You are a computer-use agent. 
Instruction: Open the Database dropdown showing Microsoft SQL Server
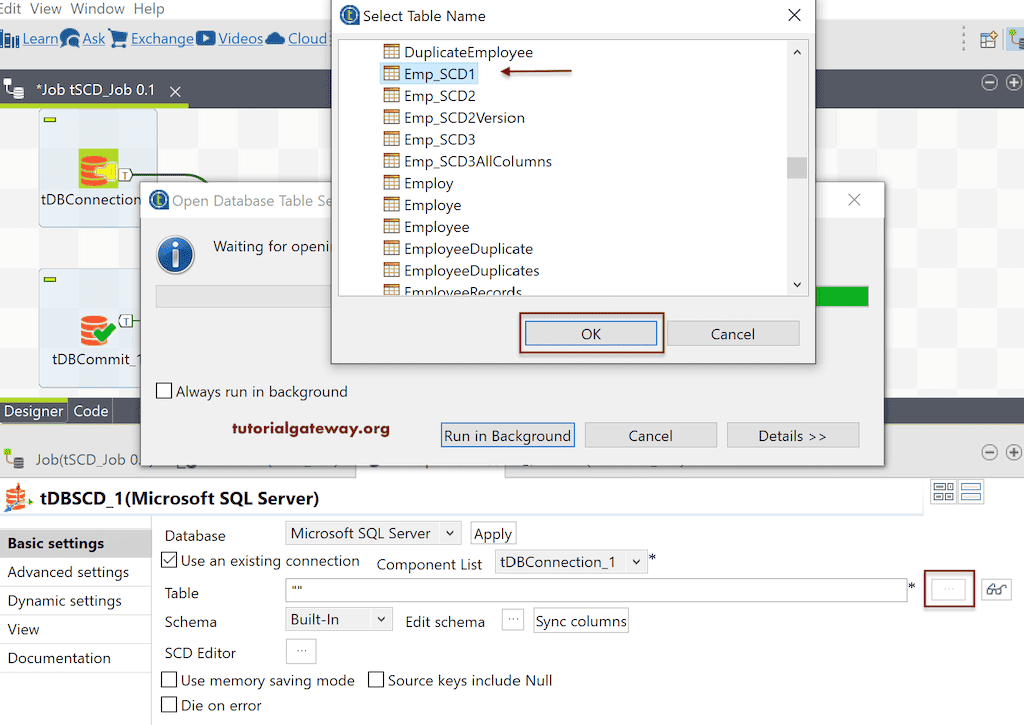[x=372, y=533]
